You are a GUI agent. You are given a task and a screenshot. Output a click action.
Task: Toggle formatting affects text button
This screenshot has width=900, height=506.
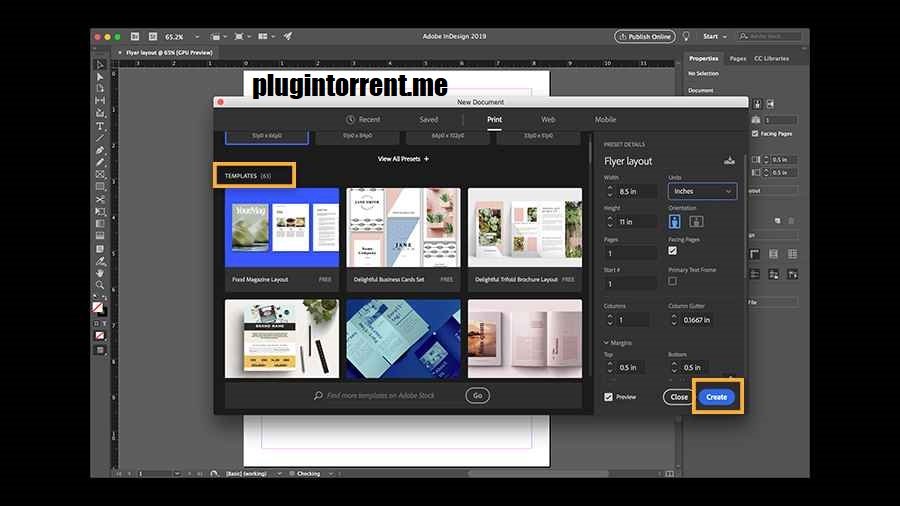[x=104, y=324]
